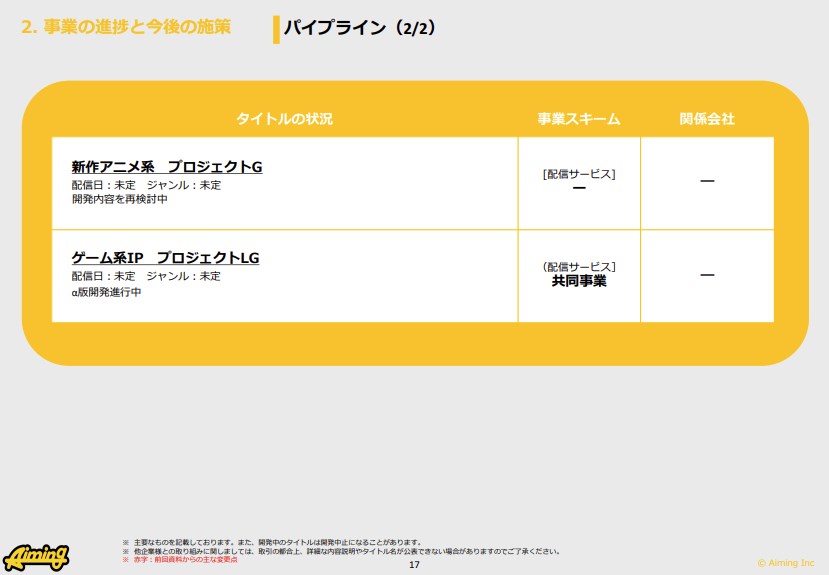The image size is (829, 575).
Task: Click the 共同事業 scheme label
Action: coord(579,282)
